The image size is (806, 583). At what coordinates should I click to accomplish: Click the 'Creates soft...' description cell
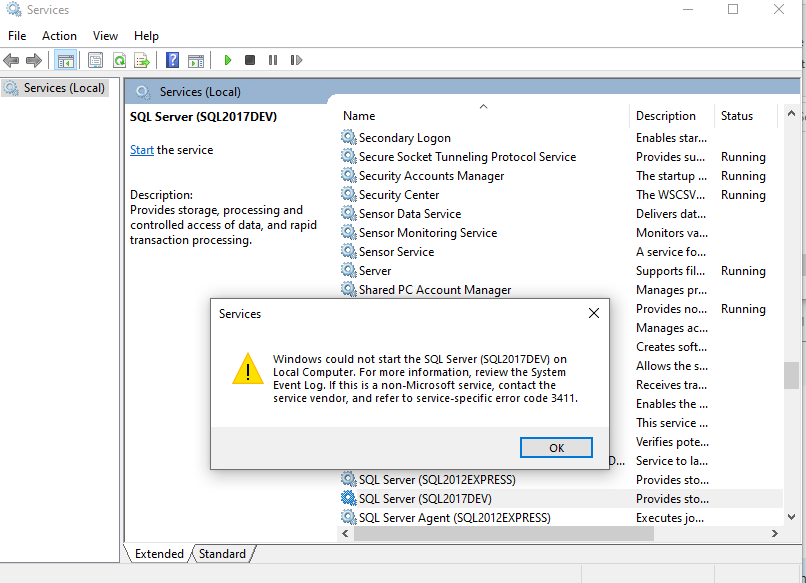(x=671, y=347)
